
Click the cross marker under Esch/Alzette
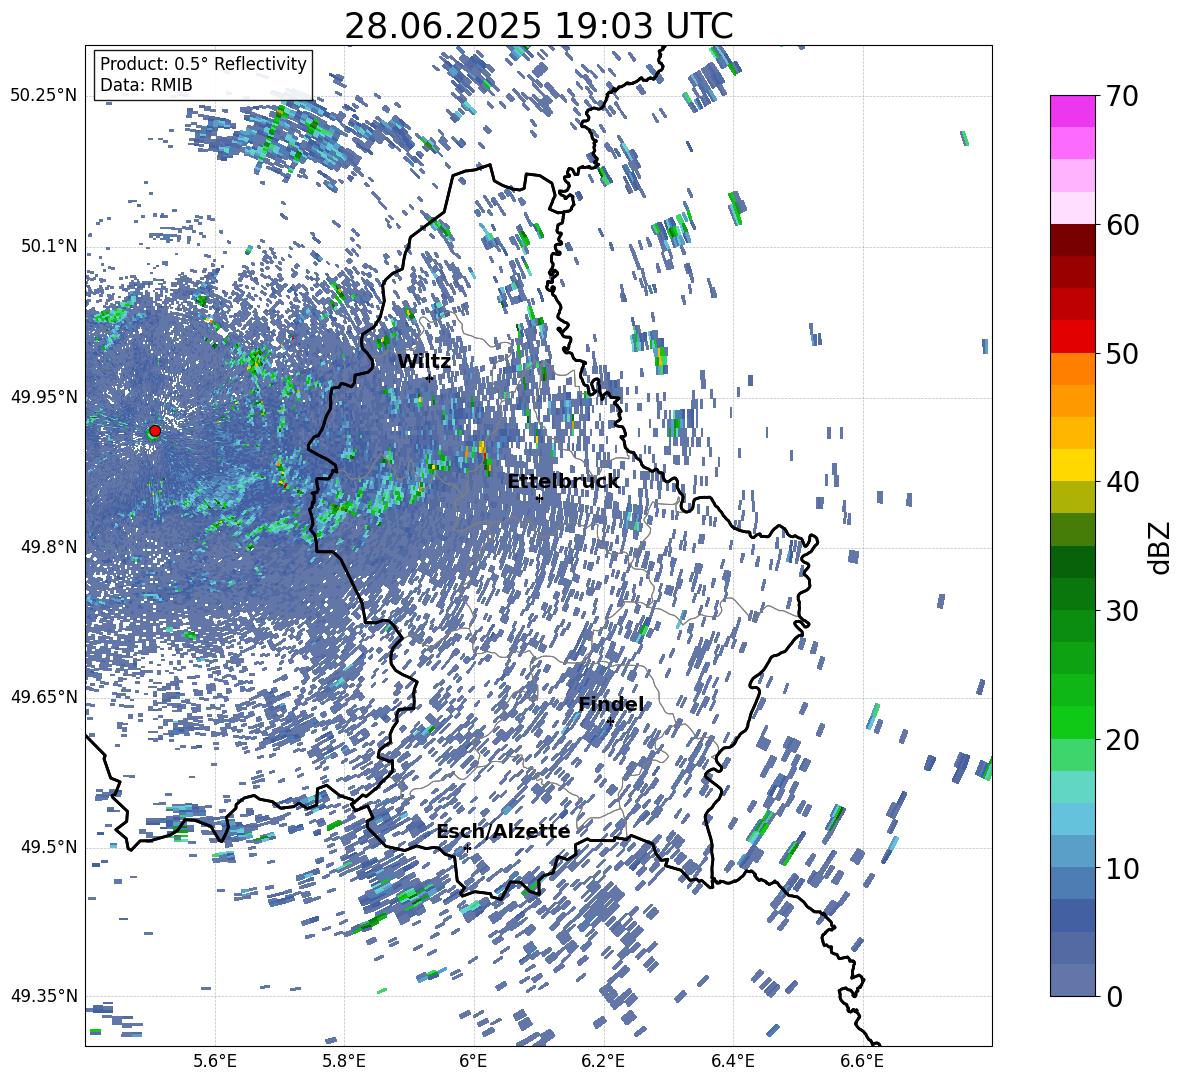[x=467, y=848]
